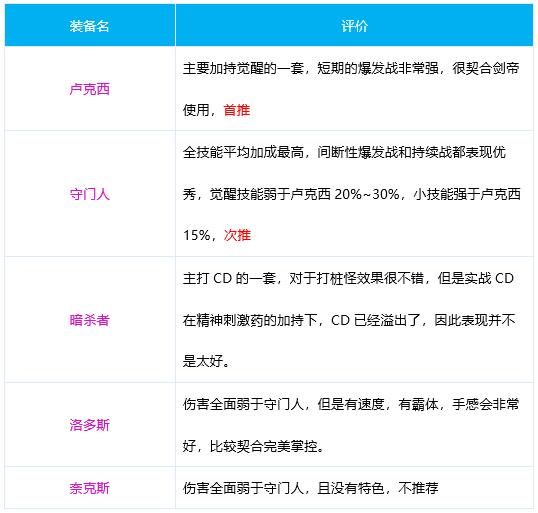The image size is (538, 513).
Task: Click the red 次推 label
Action: pyautogui.click(x=237, y=235)
